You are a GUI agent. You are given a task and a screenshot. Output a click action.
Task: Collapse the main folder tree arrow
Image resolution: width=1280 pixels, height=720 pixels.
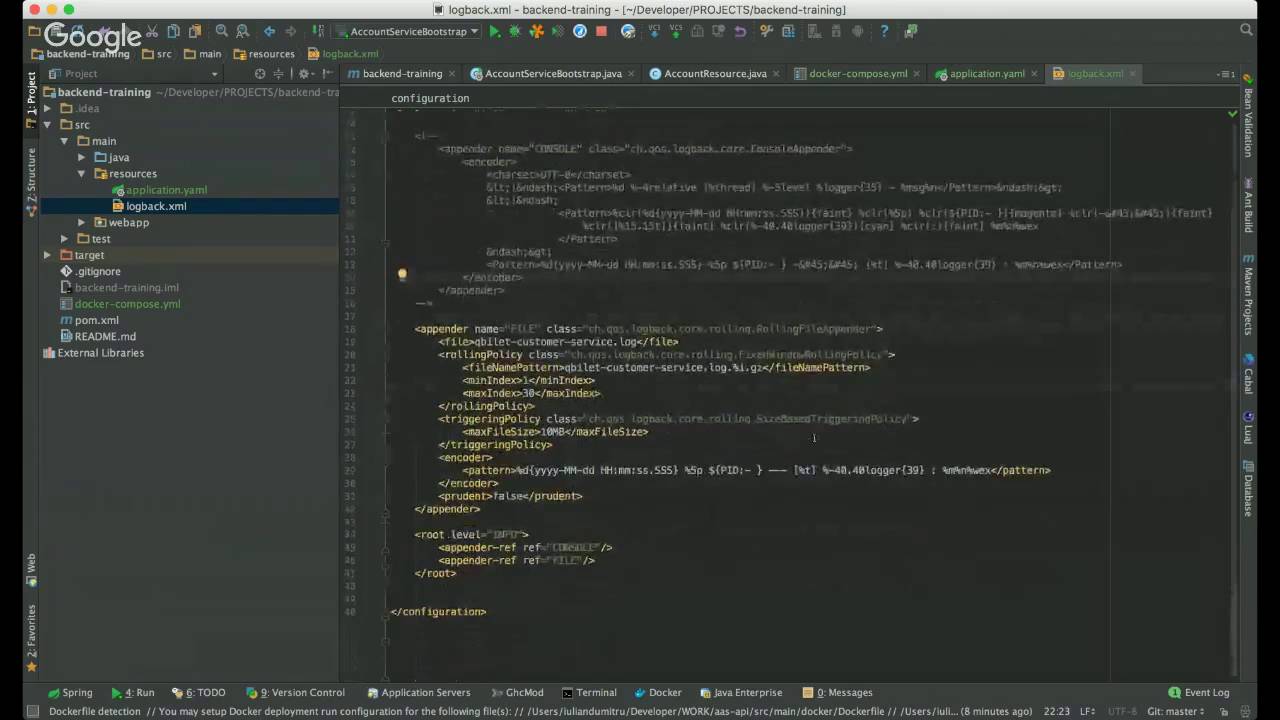click(x=64, y=141)
